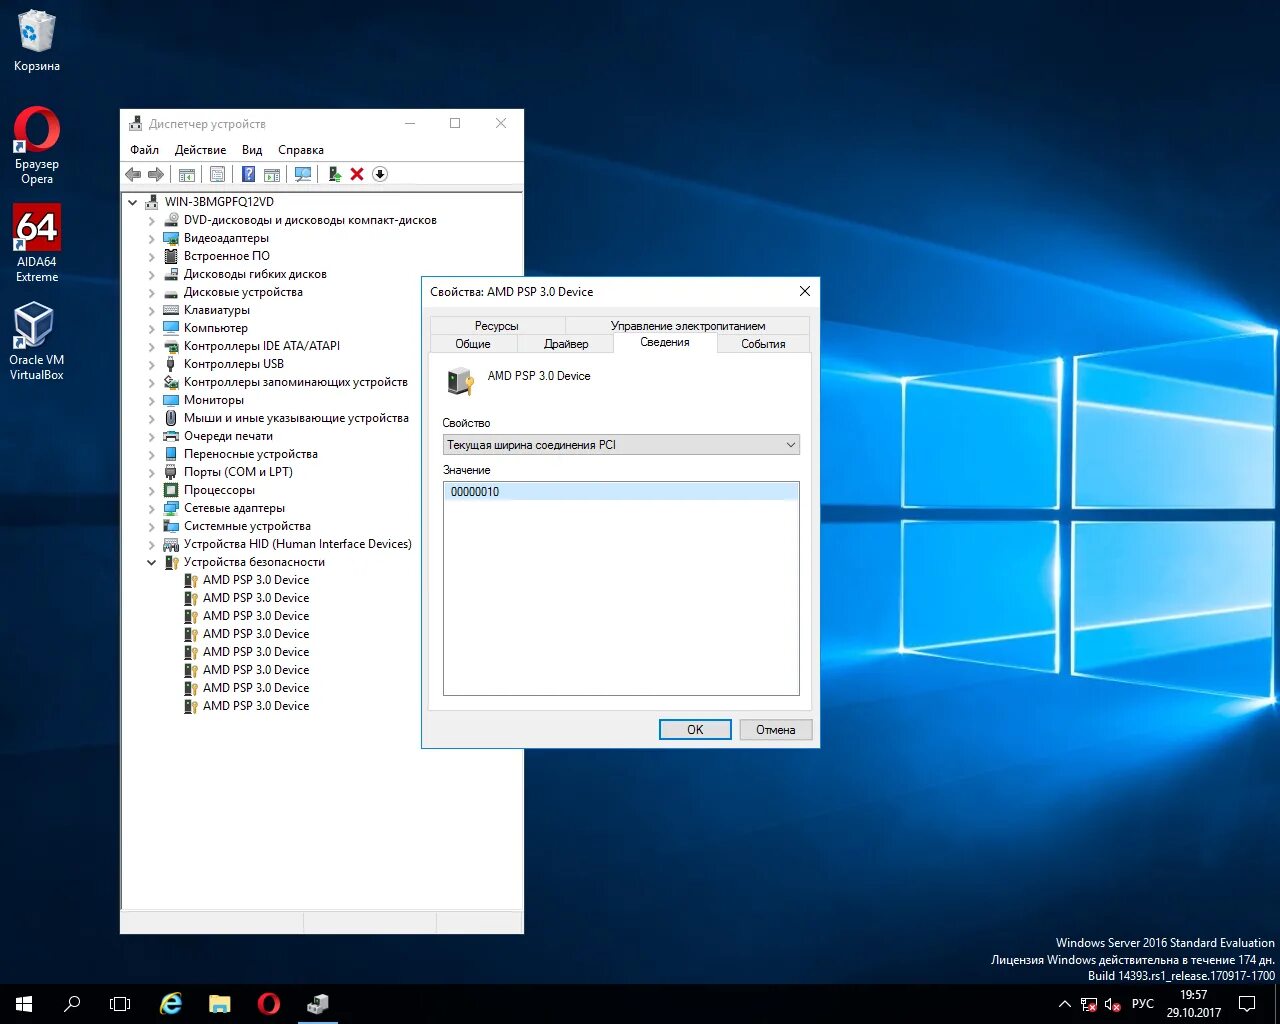Switch to the События tab

[763, 344]
